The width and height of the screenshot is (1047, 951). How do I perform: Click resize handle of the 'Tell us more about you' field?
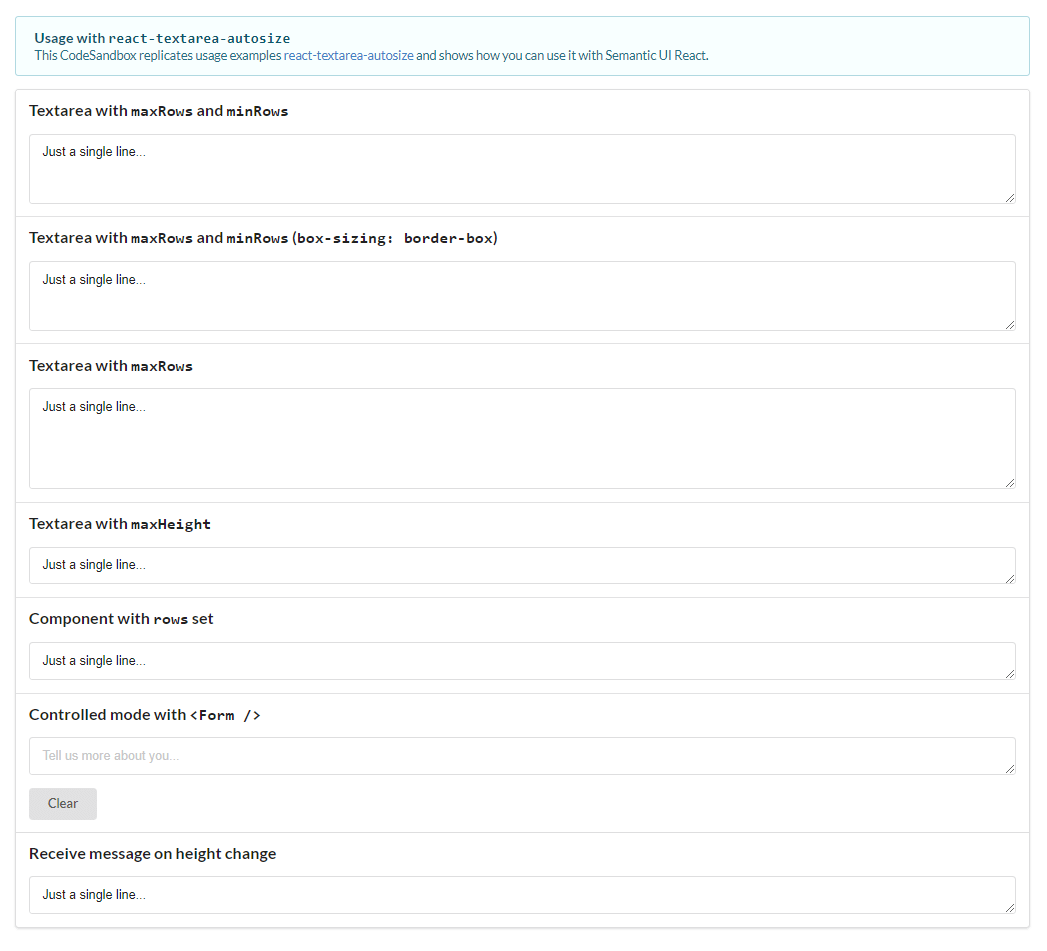click(x=1010, y=769)
